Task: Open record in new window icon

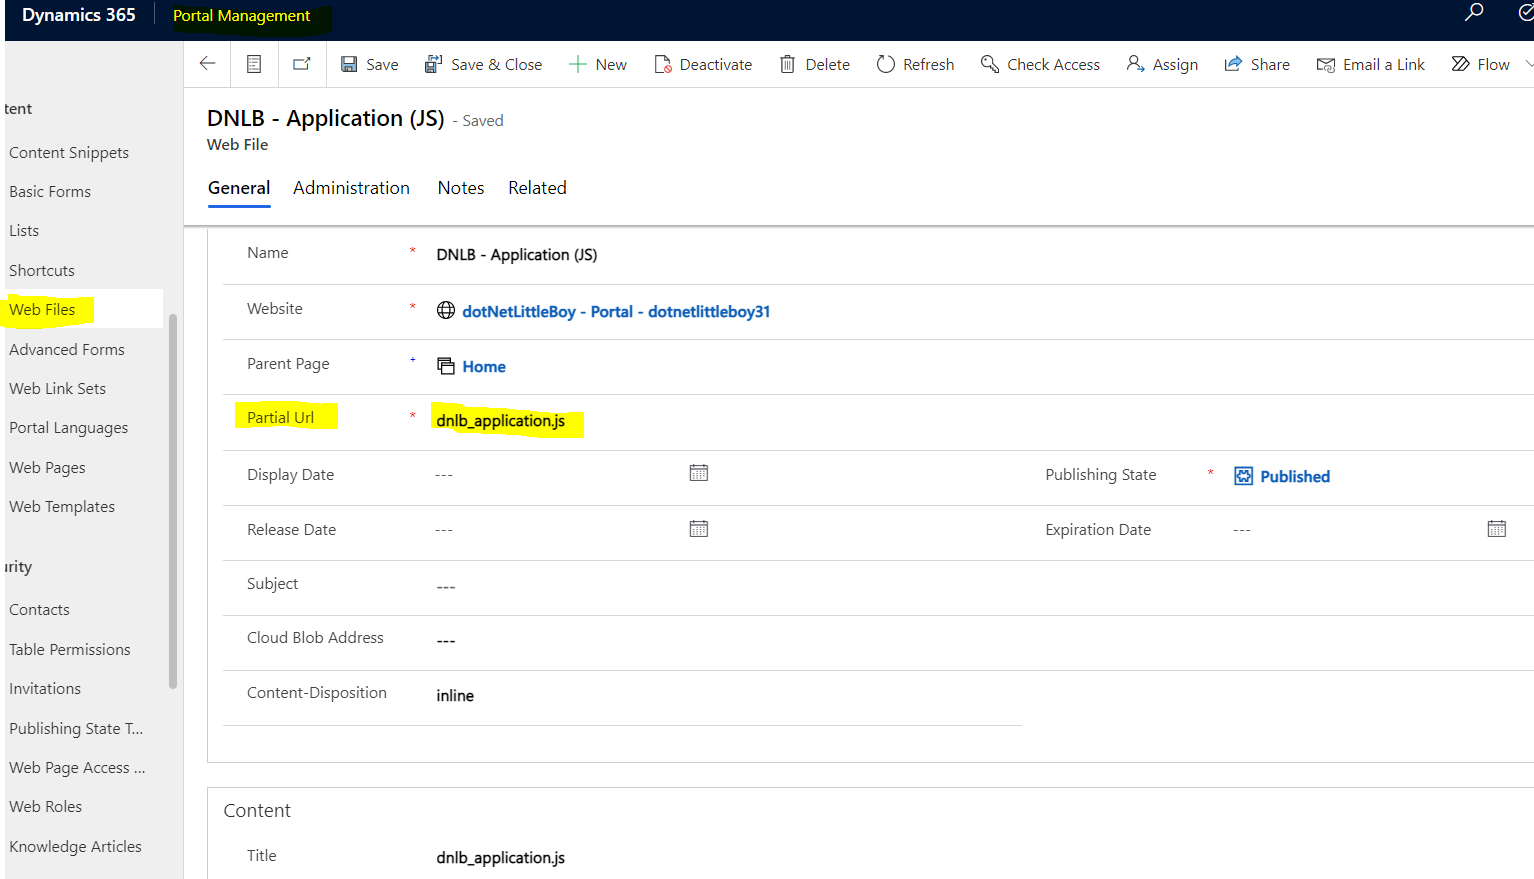Action: tap(301, 64)
